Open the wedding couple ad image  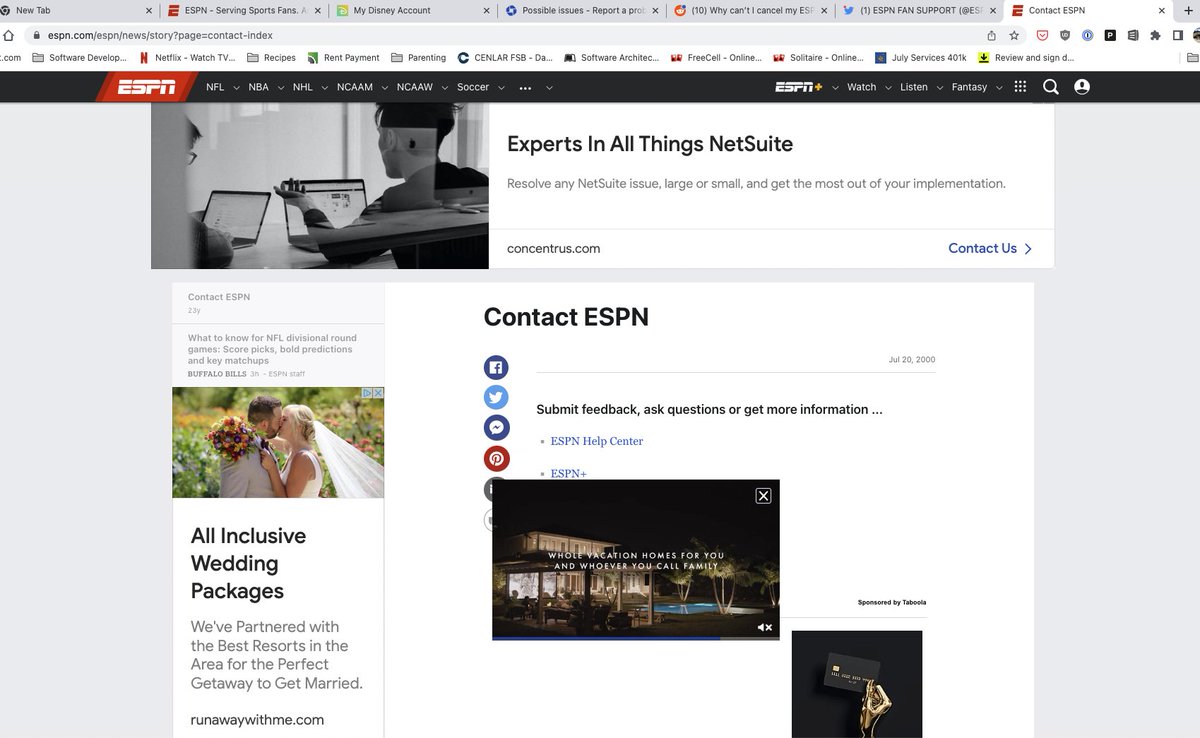pyautogui.click(x=278, y=443)
